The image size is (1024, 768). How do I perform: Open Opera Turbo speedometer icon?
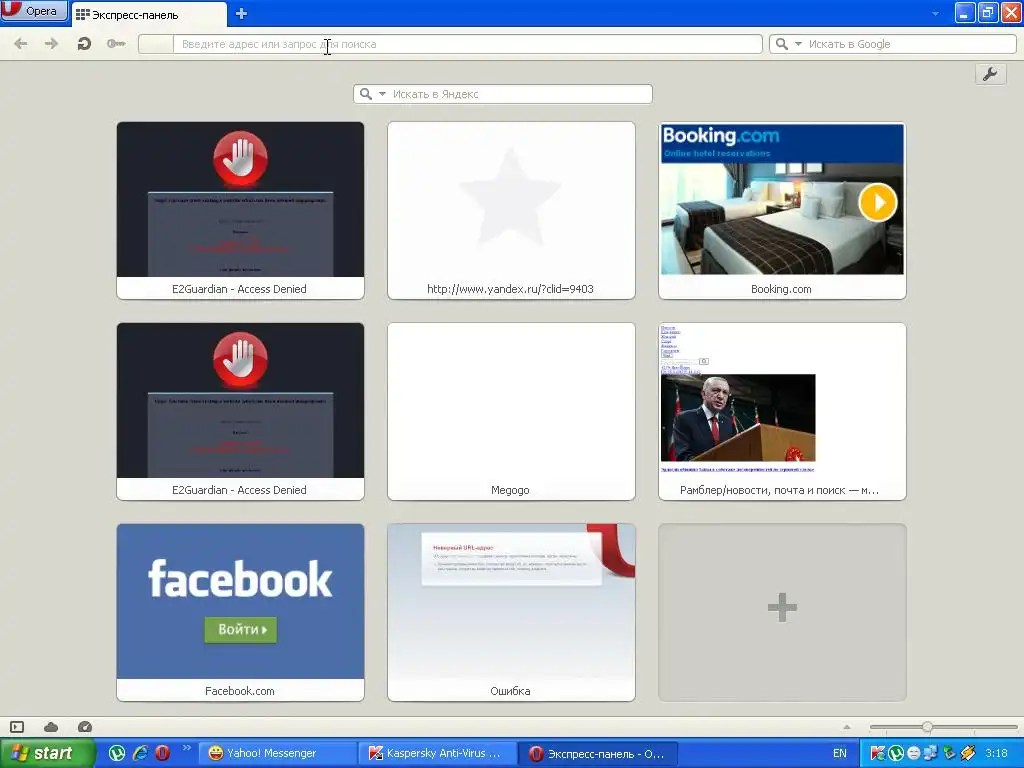coord(85,727)
